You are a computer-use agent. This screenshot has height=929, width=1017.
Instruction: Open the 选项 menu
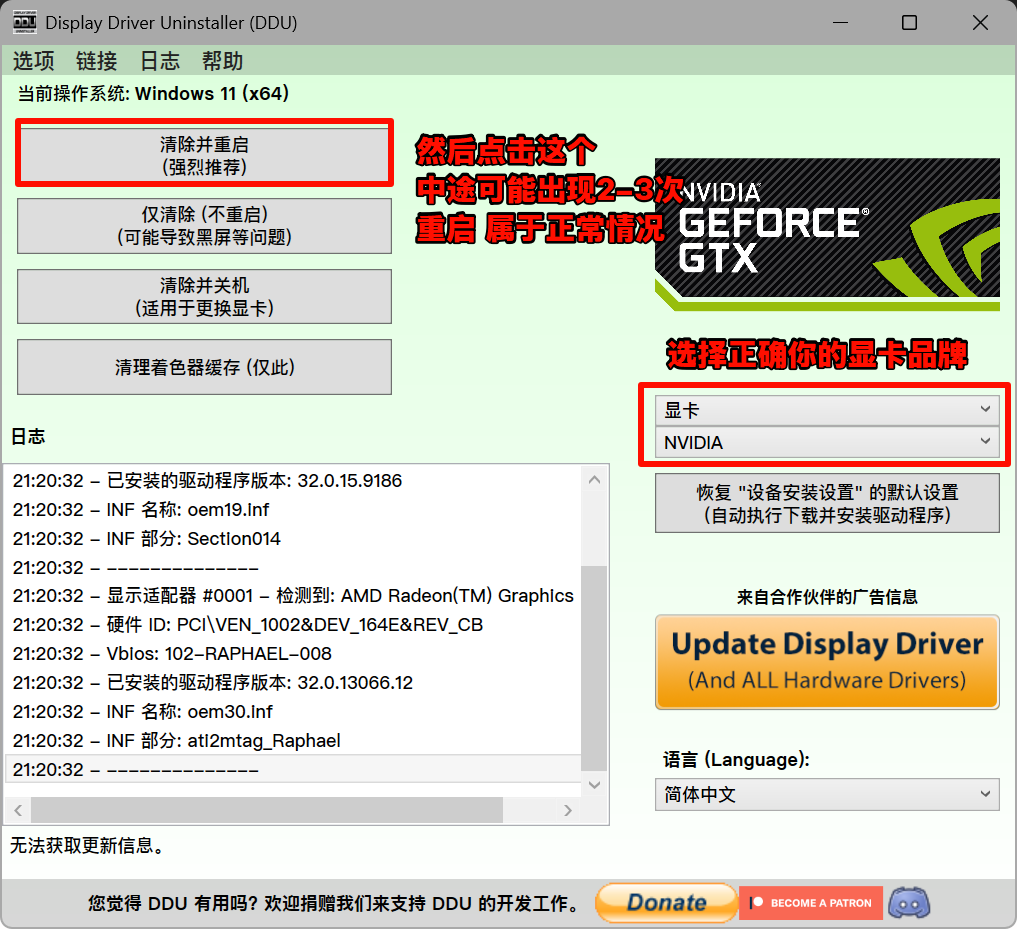[33, 61]
